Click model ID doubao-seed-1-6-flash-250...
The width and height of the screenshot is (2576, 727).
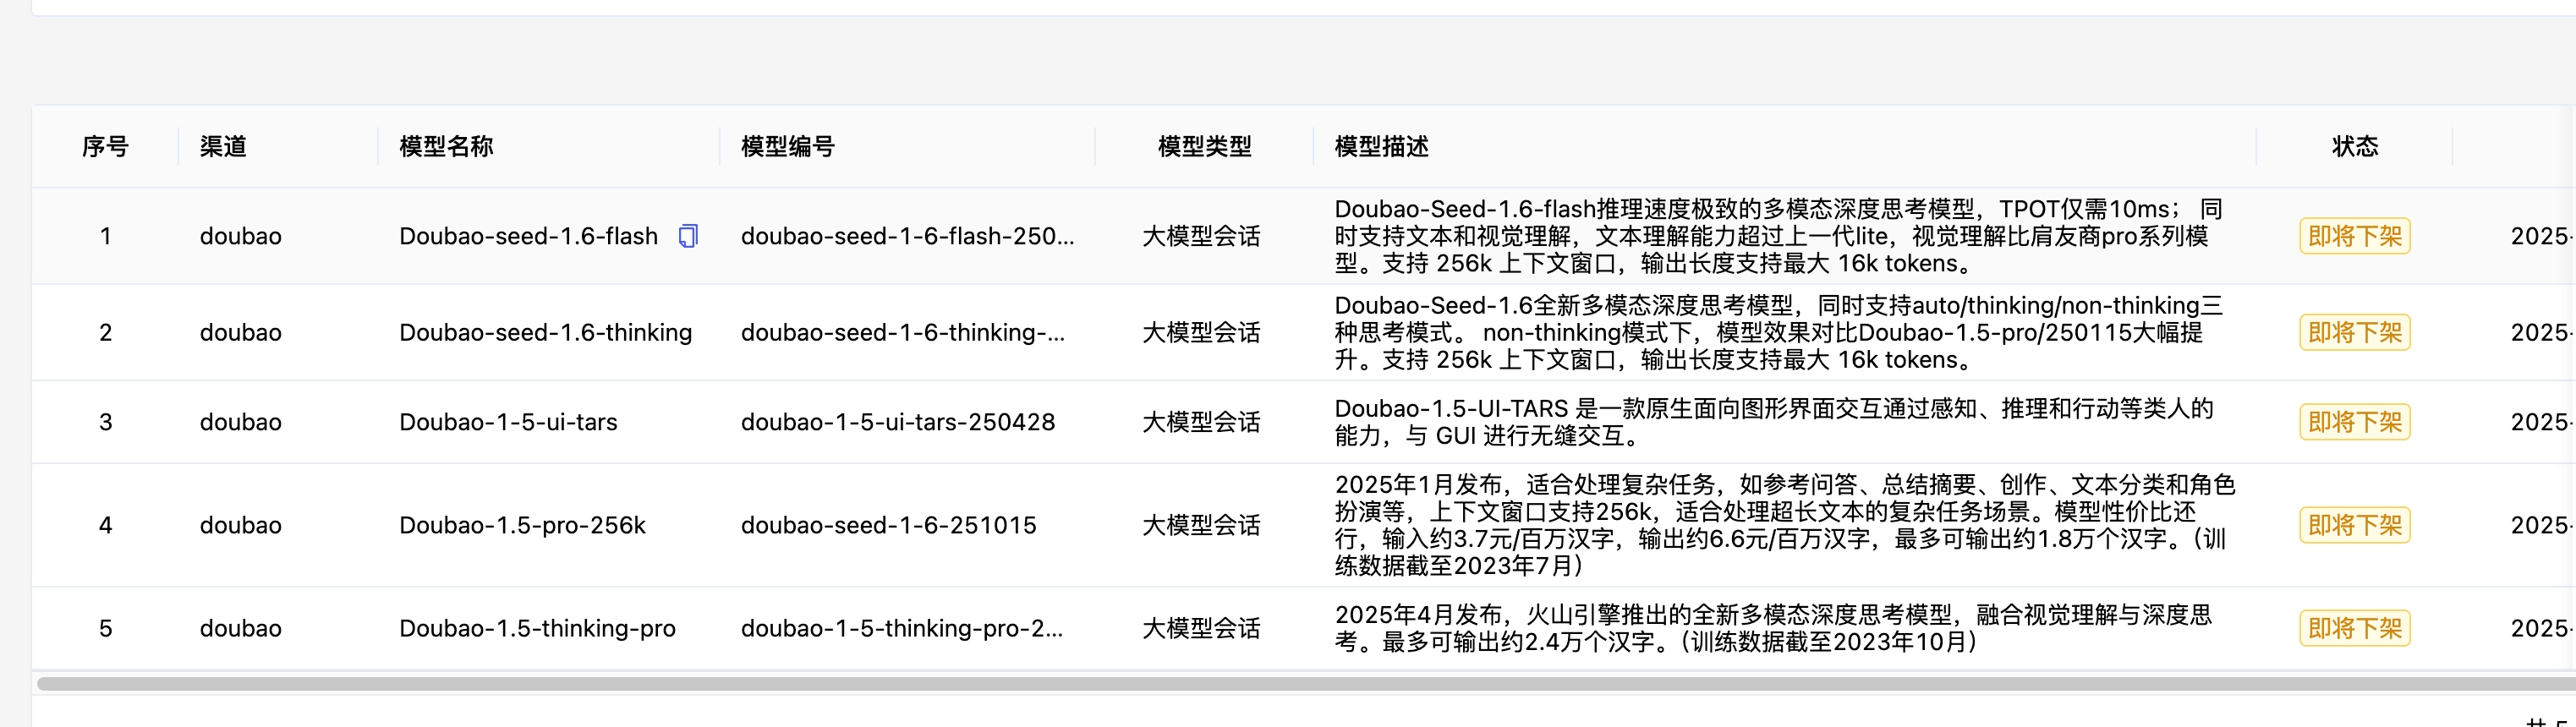coord(908,236)
